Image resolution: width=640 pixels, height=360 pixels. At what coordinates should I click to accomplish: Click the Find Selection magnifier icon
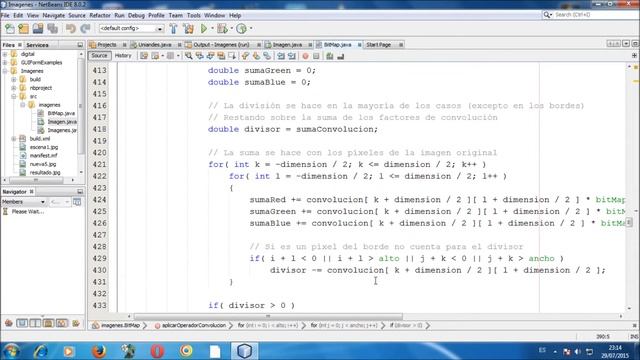coord(189,56)
